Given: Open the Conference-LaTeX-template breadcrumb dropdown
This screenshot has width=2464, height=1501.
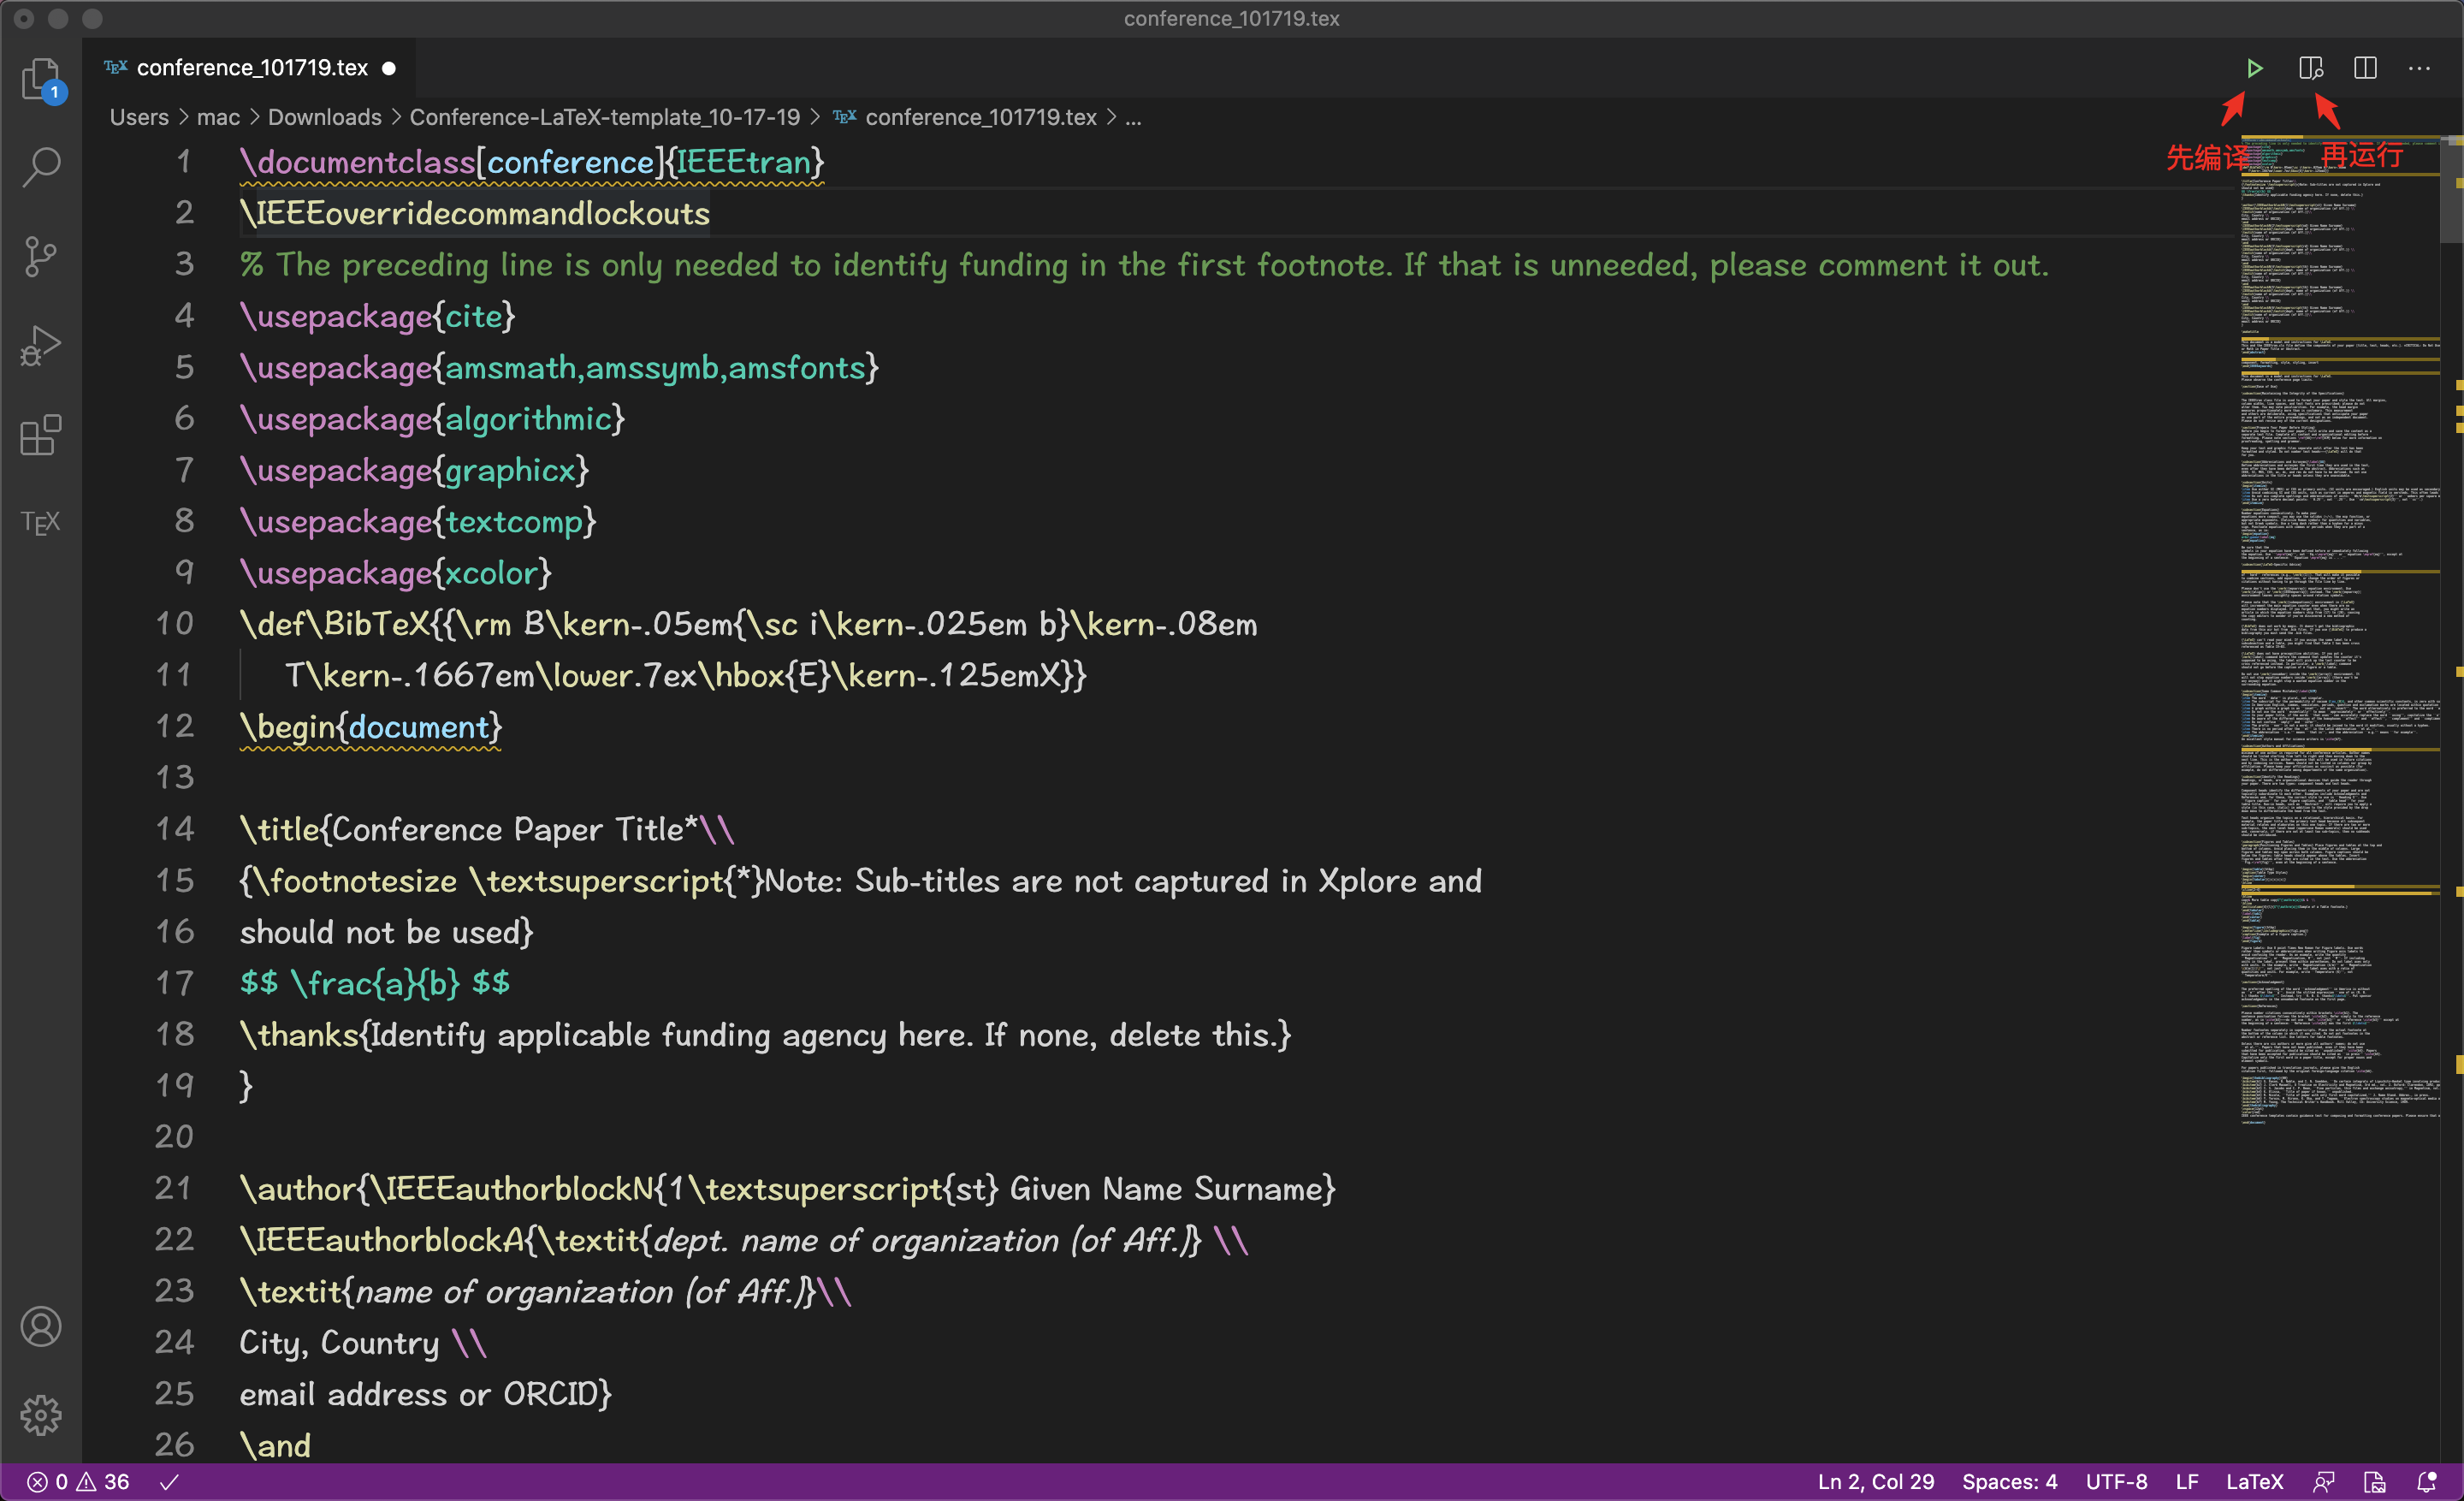Looking at the screenshot, I should point(604,117).
